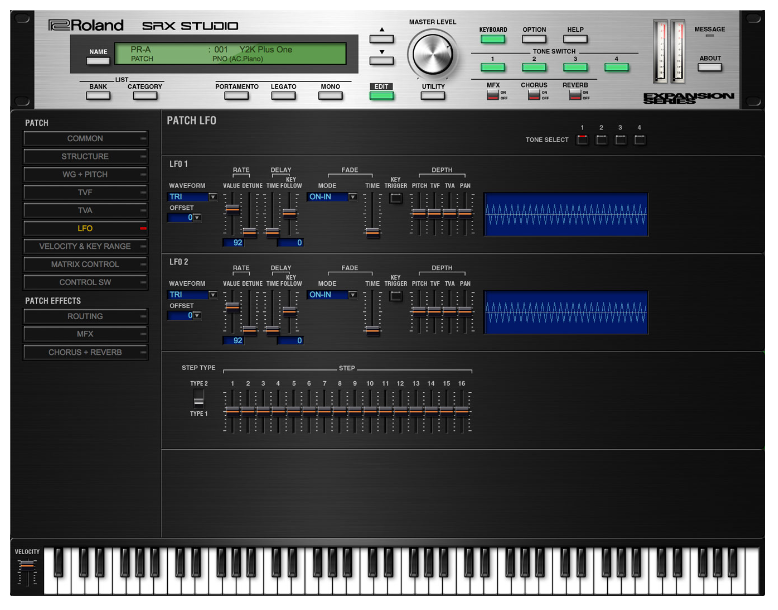Open the LFO 1 offset dropdown
This screenshot has width=778, height=610.
[x=185, y=217]
